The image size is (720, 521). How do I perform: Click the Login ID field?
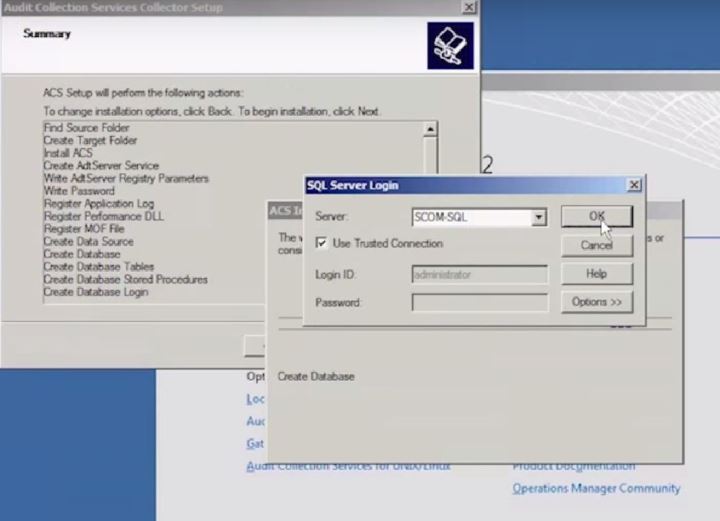479,274
